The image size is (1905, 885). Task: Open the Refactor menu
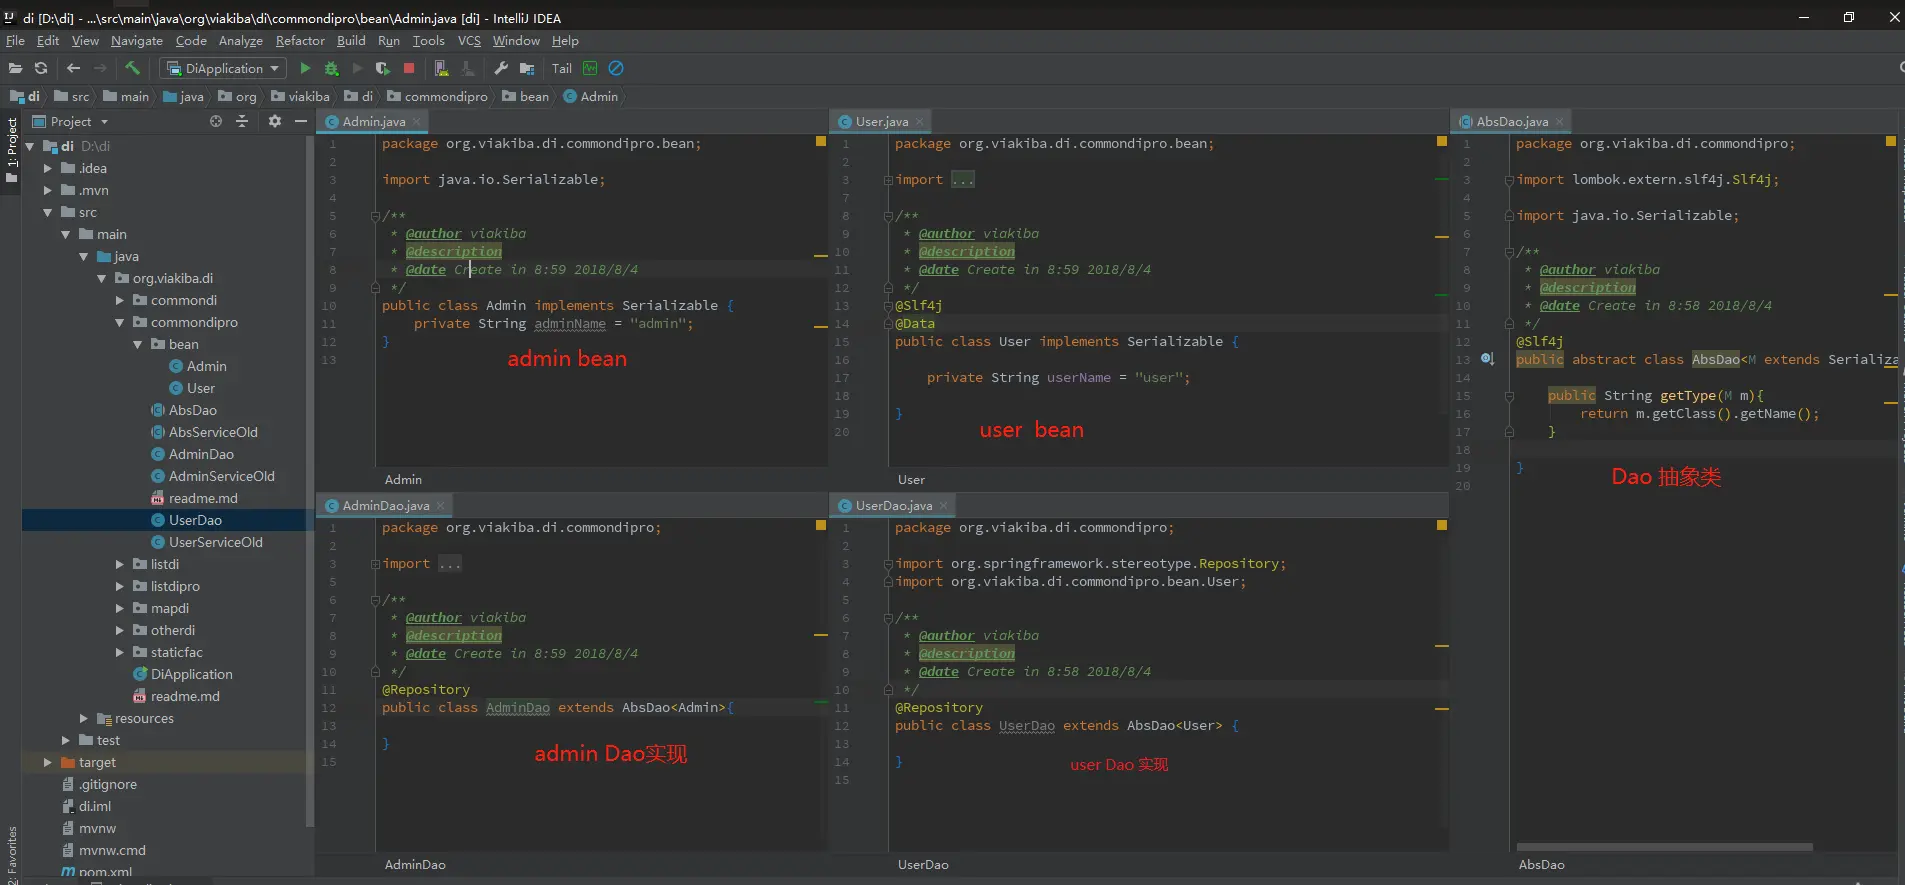tap(299, 41)
